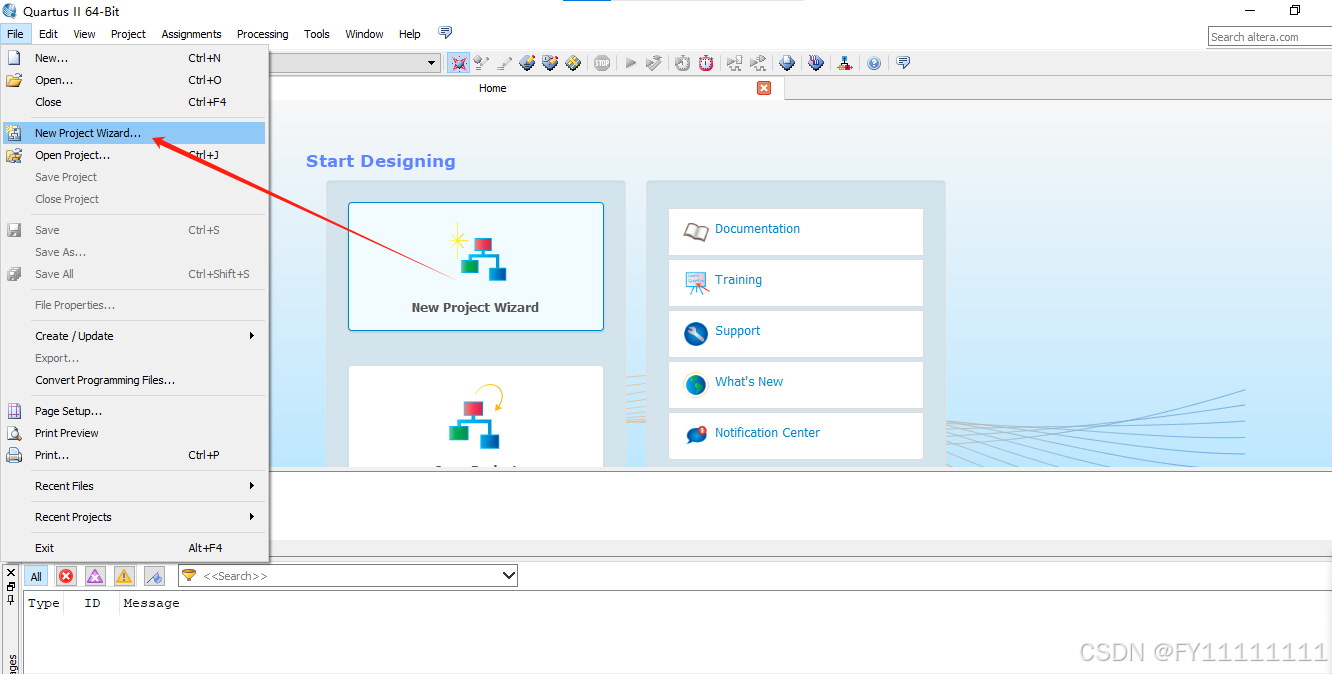1332x674 pixels.
Task: Open the Edit menu
Action: point(48,34)
